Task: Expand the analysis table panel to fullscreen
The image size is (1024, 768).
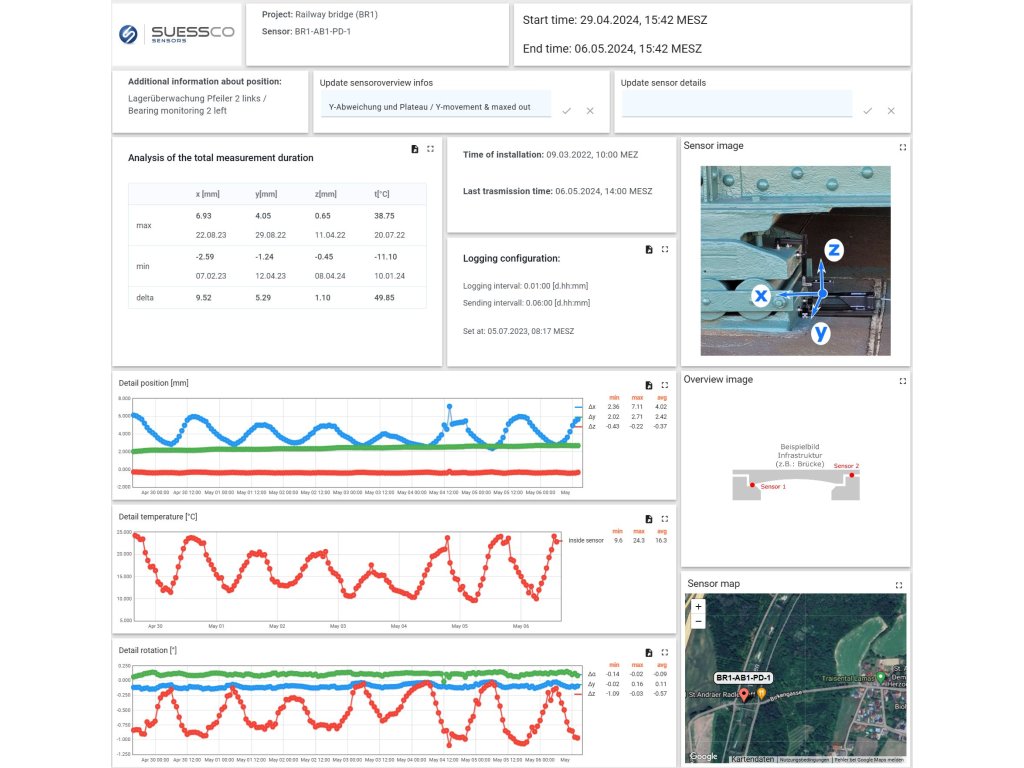Action: click(430, 149)
